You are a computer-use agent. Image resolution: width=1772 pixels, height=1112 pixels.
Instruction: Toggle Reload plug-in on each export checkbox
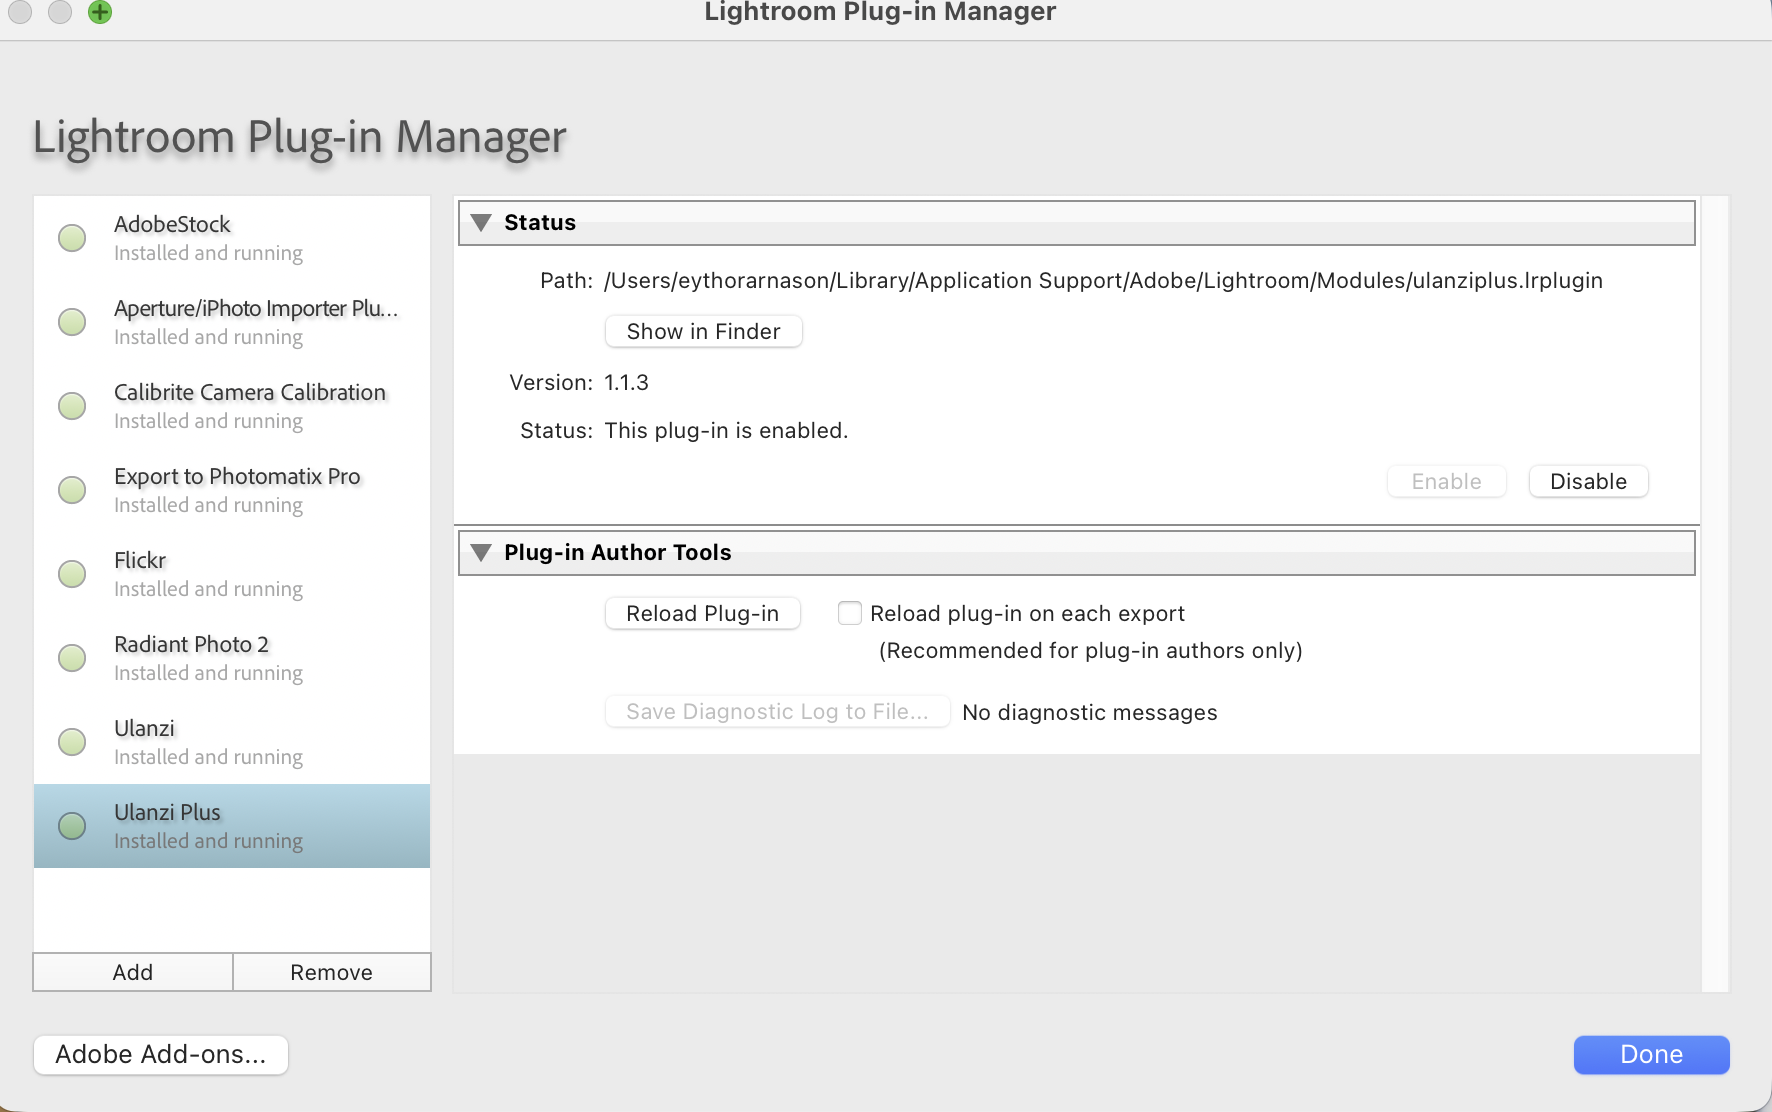[x=850, y=613]
